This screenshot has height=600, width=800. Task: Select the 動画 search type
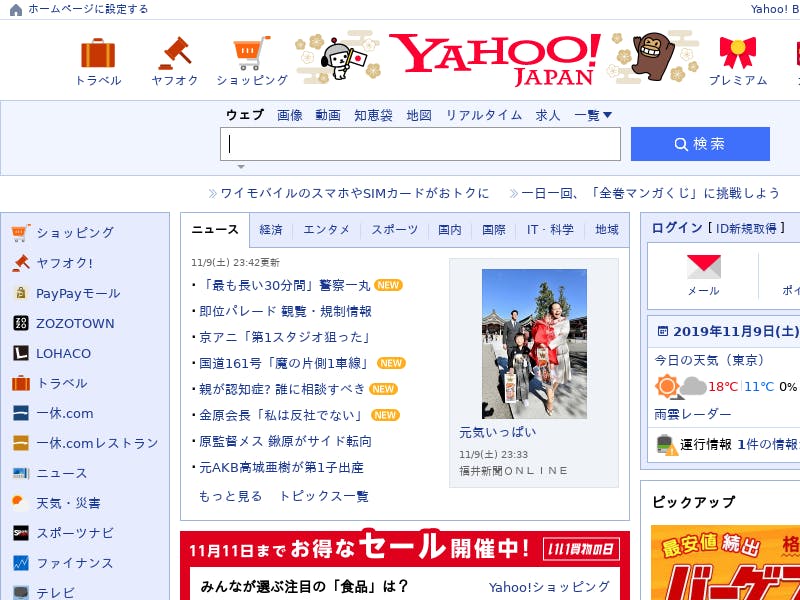coord(328,115)
